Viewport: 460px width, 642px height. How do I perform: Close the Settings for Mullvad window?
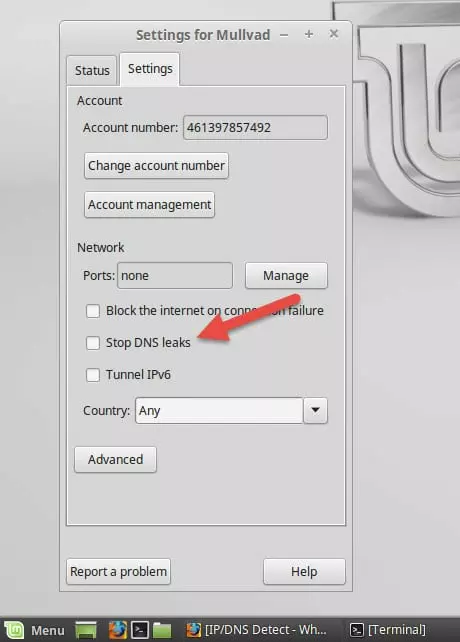(x=334, y=34)
